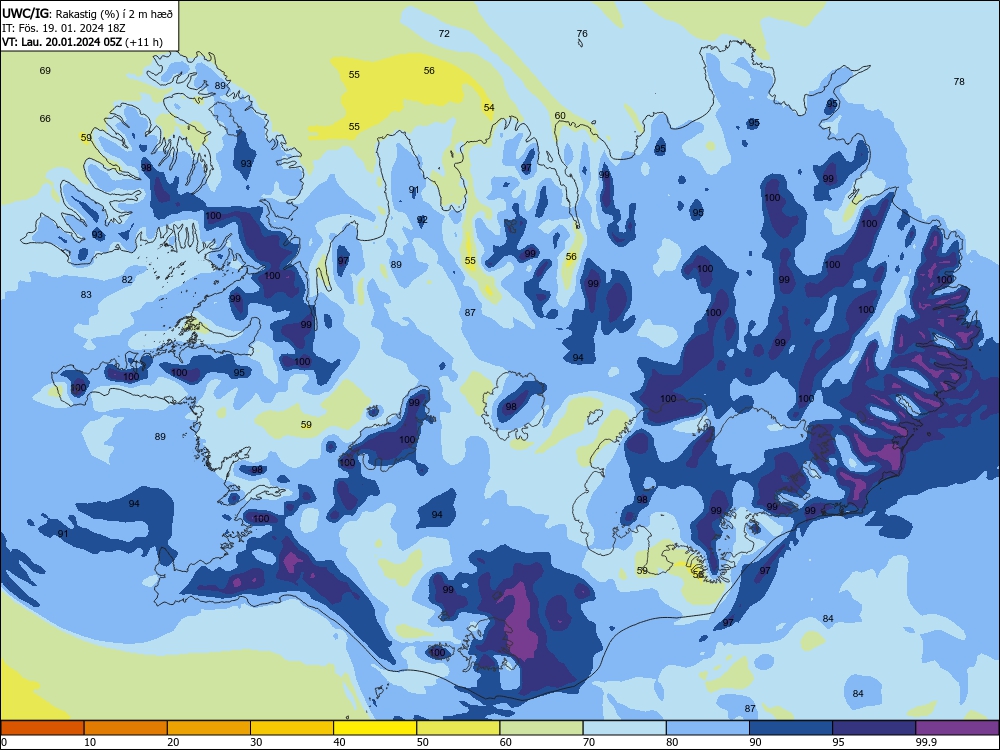This screenshot has height=750, width=1000.
Task: Click the map value '78'
Action: tap(959, 82)
